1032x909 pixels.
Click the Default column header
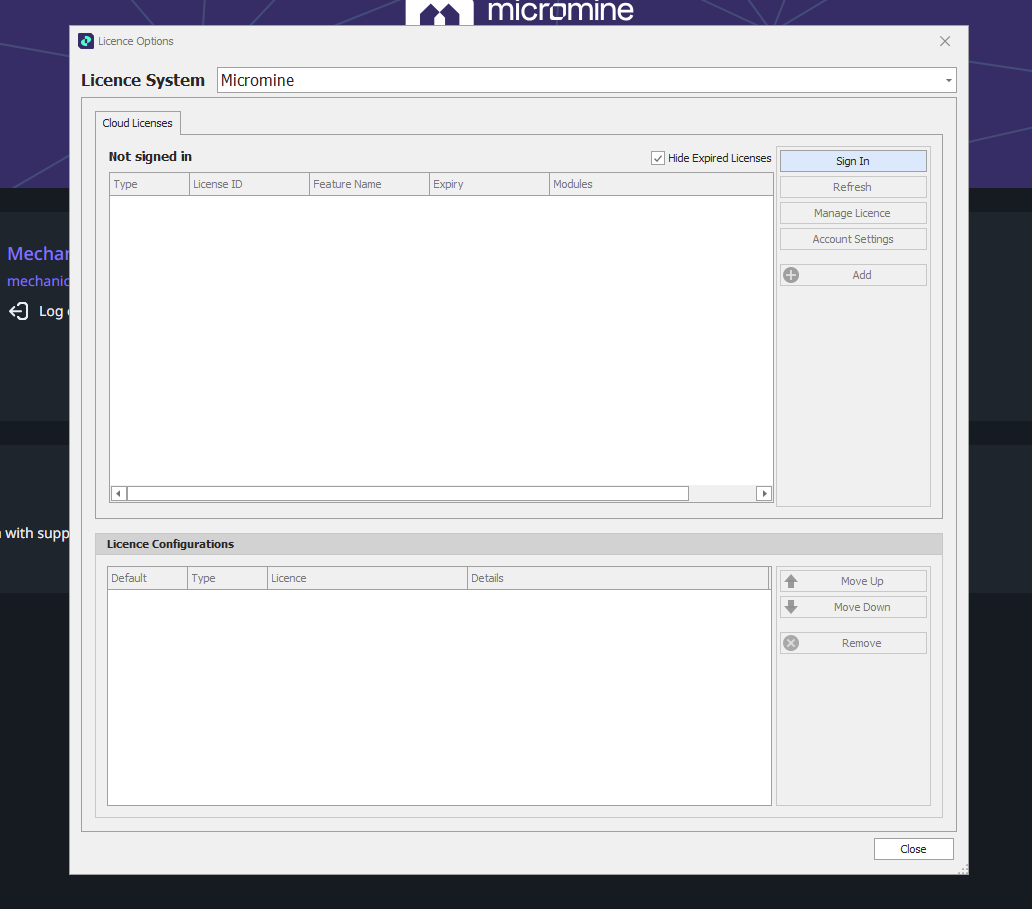pyautogui.click(x=147, y=578)
